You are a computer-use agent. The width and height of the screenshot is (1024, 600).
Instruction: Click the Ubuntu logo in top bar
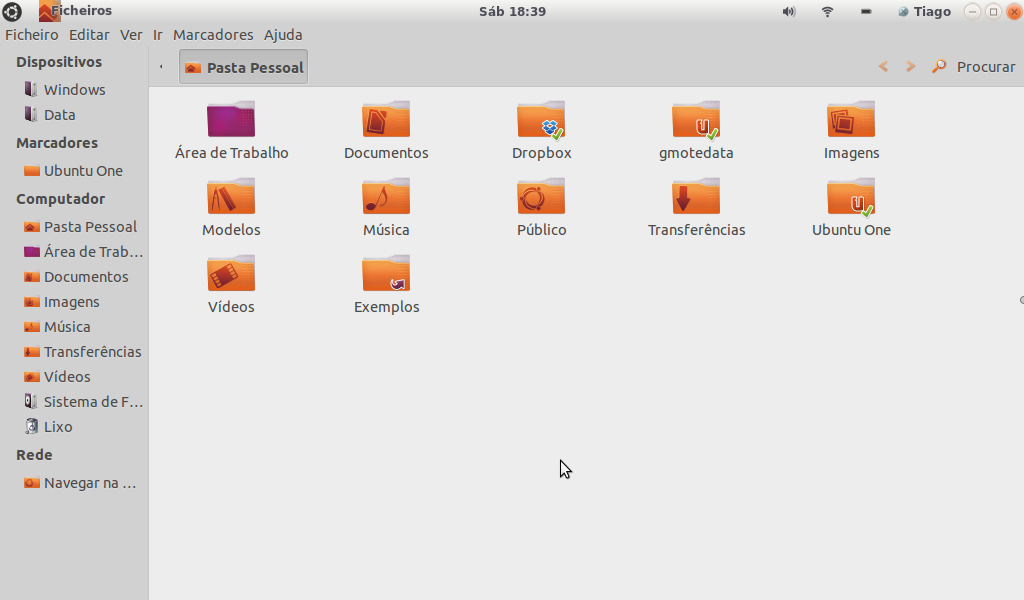click(12, 11)
